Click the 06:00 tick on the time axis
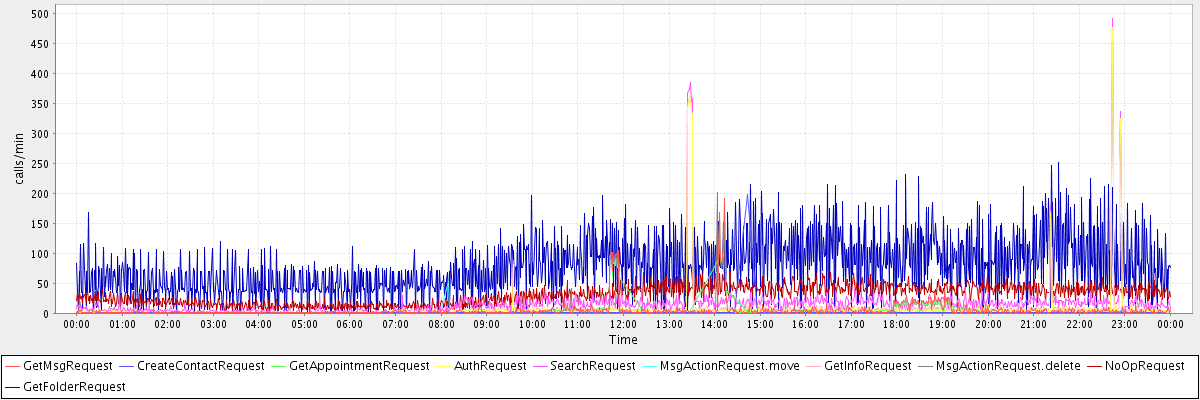1200x400 pixels. [x=350, y=324]
